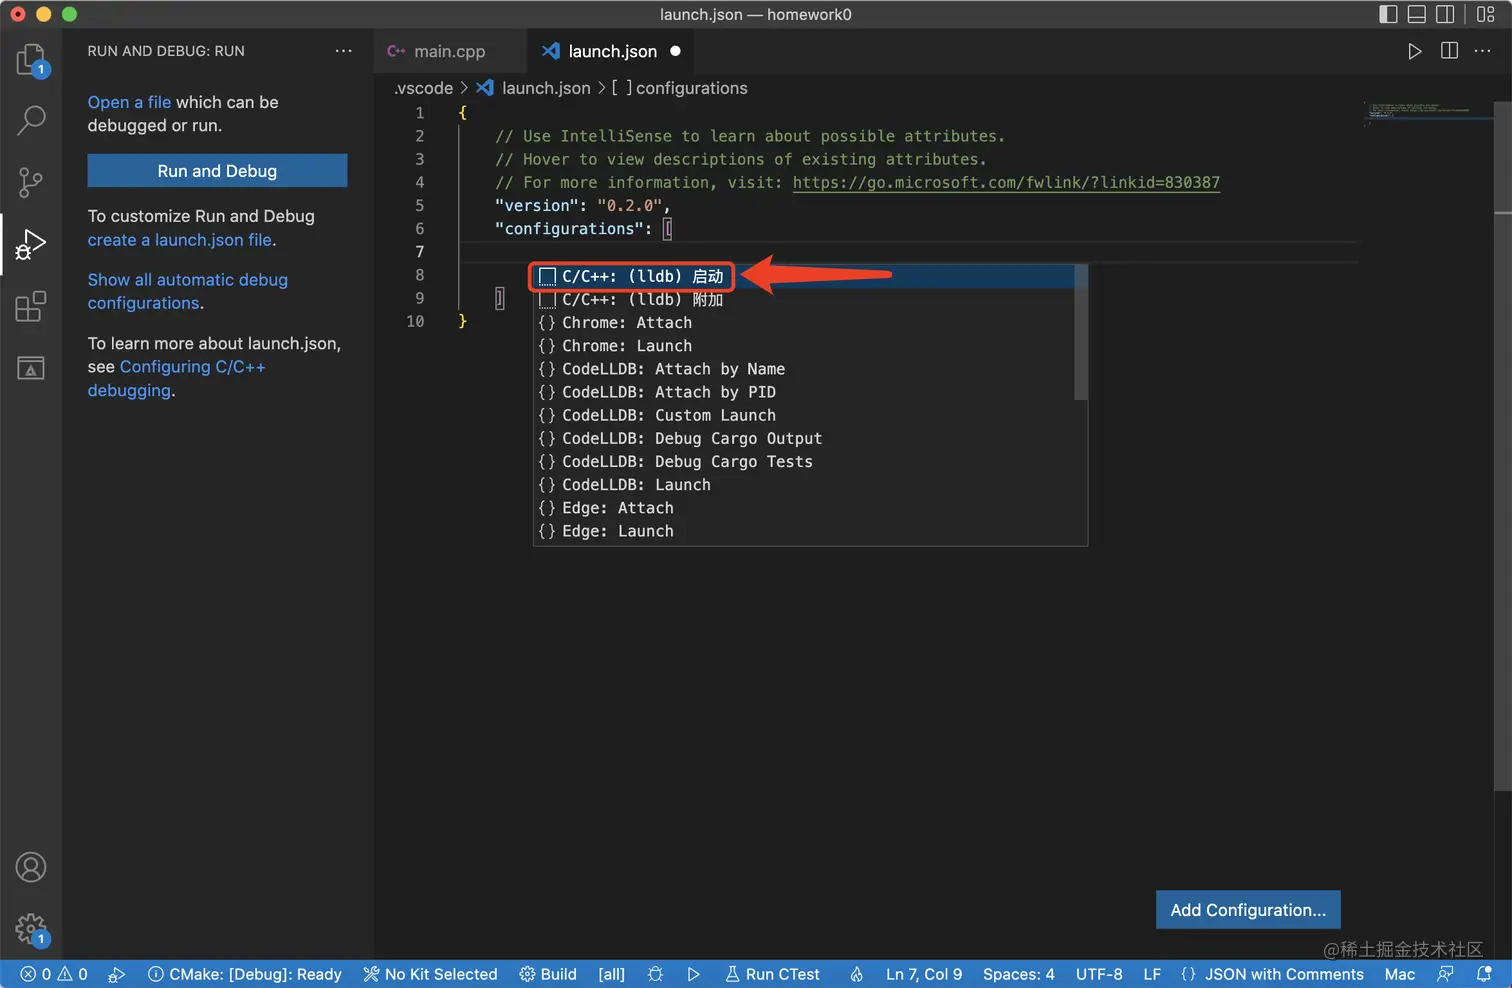This screenshot has height=988, width=1512.
Task: Click 'Spaces: 4' indentation selector
Action: point(1019,974)
